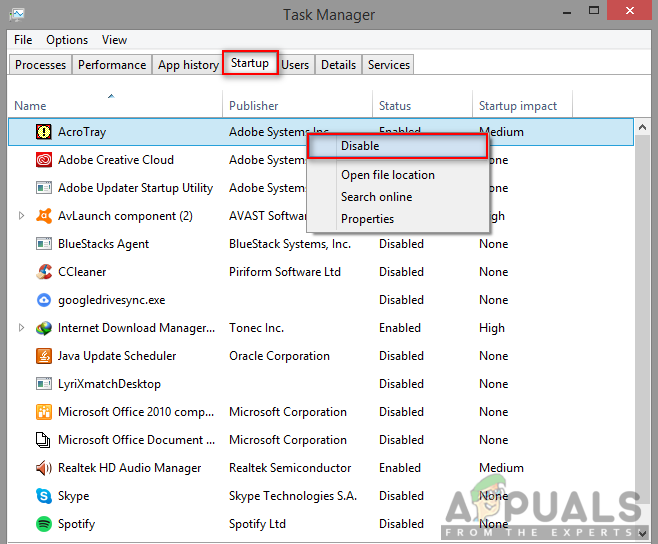Expand the Internet Download Manager group

point(22,328)
